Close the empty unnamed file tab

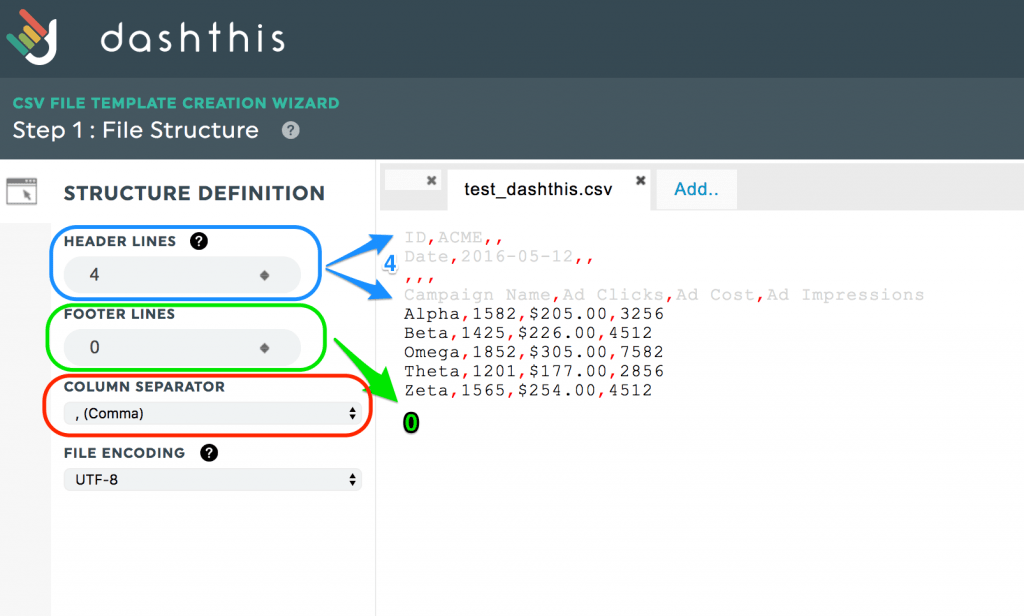433,180
